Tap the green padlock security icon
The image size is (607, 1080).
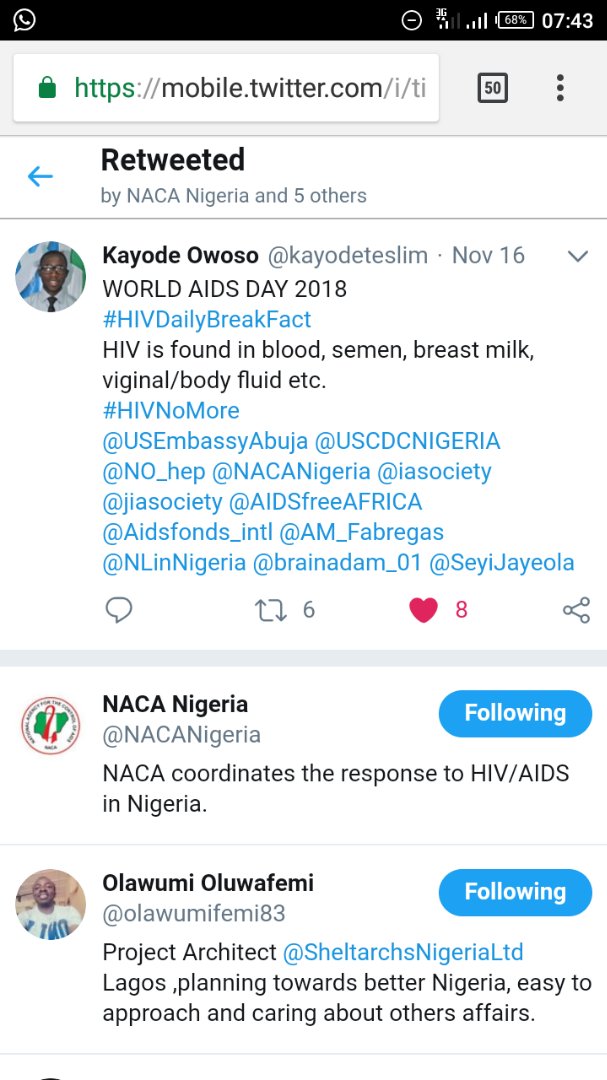[46, 88]
